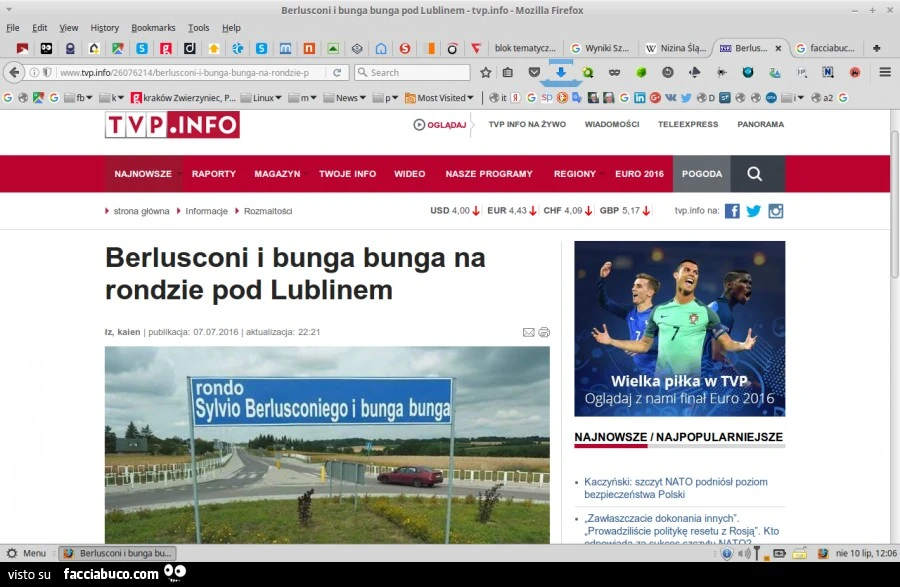The height and width of the screenshot is (587, 900).
Task: Open the 'Rozmaitości' breadcrumb link
Action: 268,211
